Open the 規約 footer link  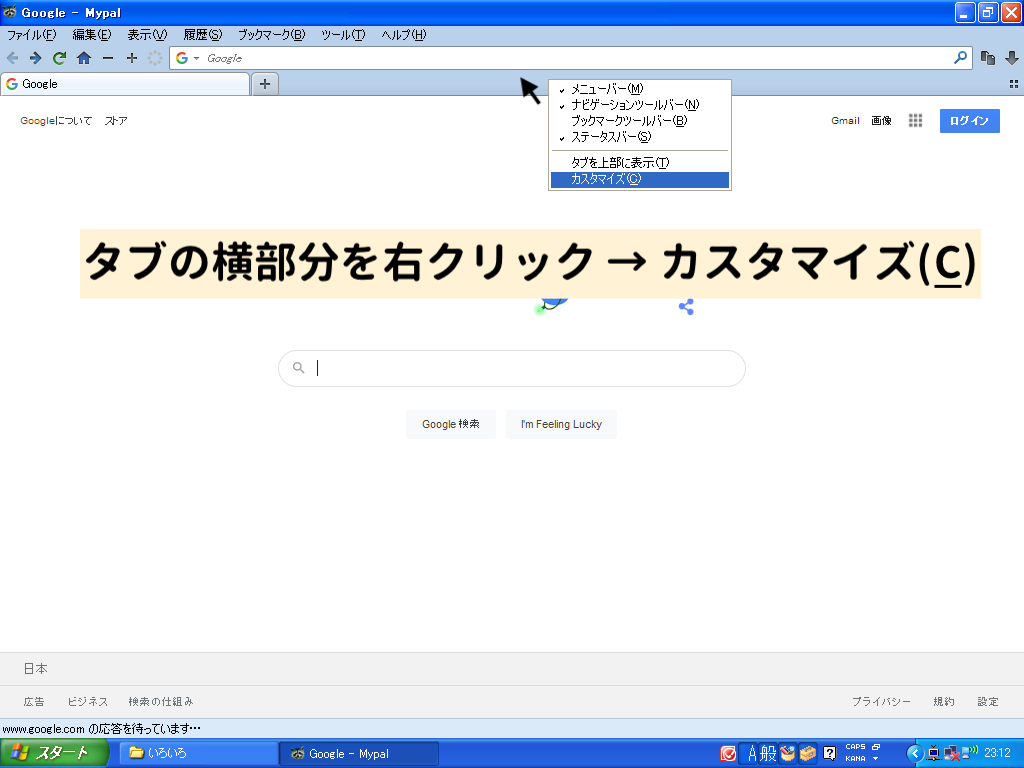944,701
